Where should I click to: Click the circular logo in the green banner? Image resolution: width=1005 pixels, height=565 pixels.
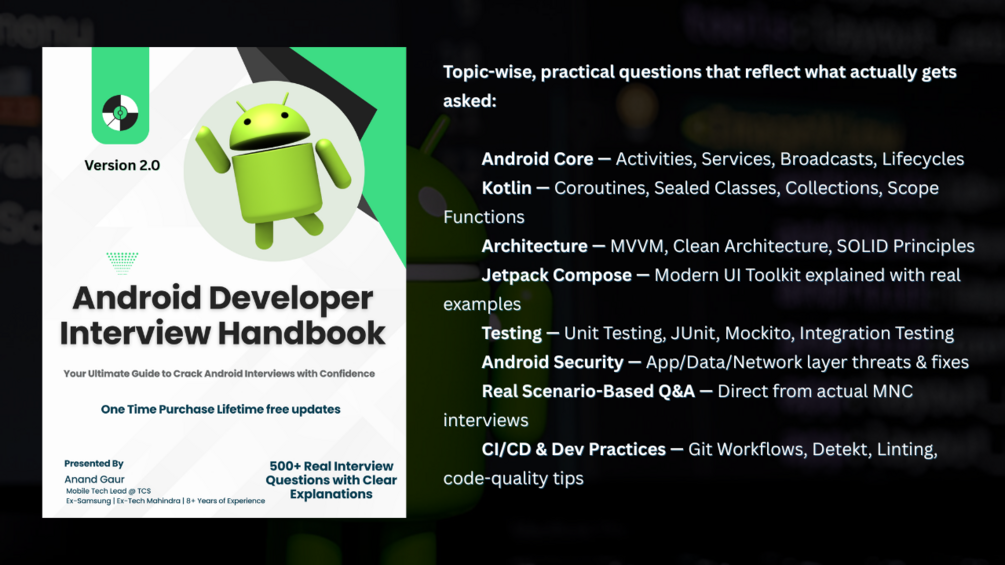(120, 113)
